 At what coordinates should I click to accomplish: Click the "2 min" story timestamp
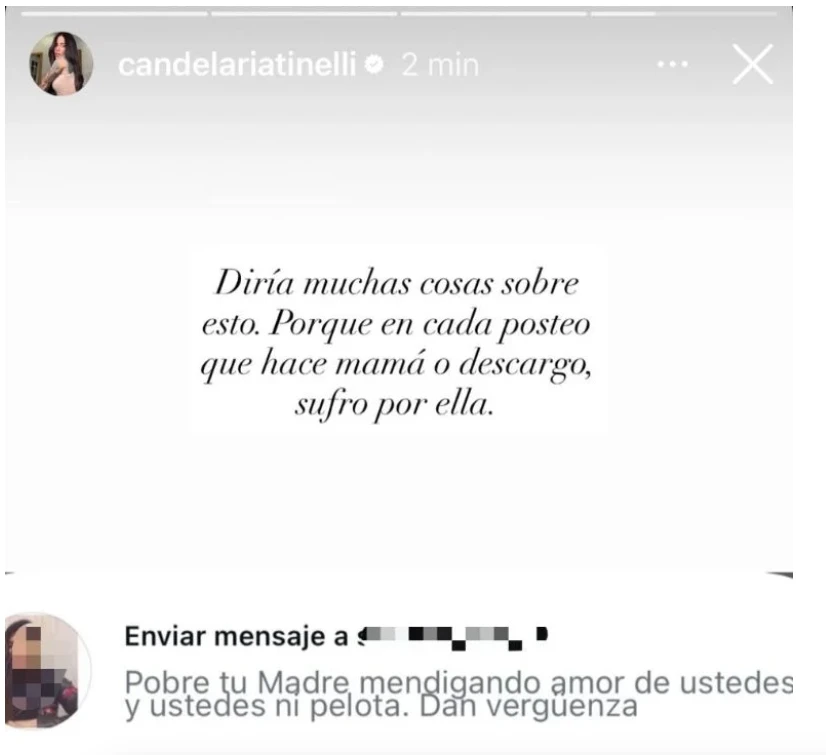(440, 65)
